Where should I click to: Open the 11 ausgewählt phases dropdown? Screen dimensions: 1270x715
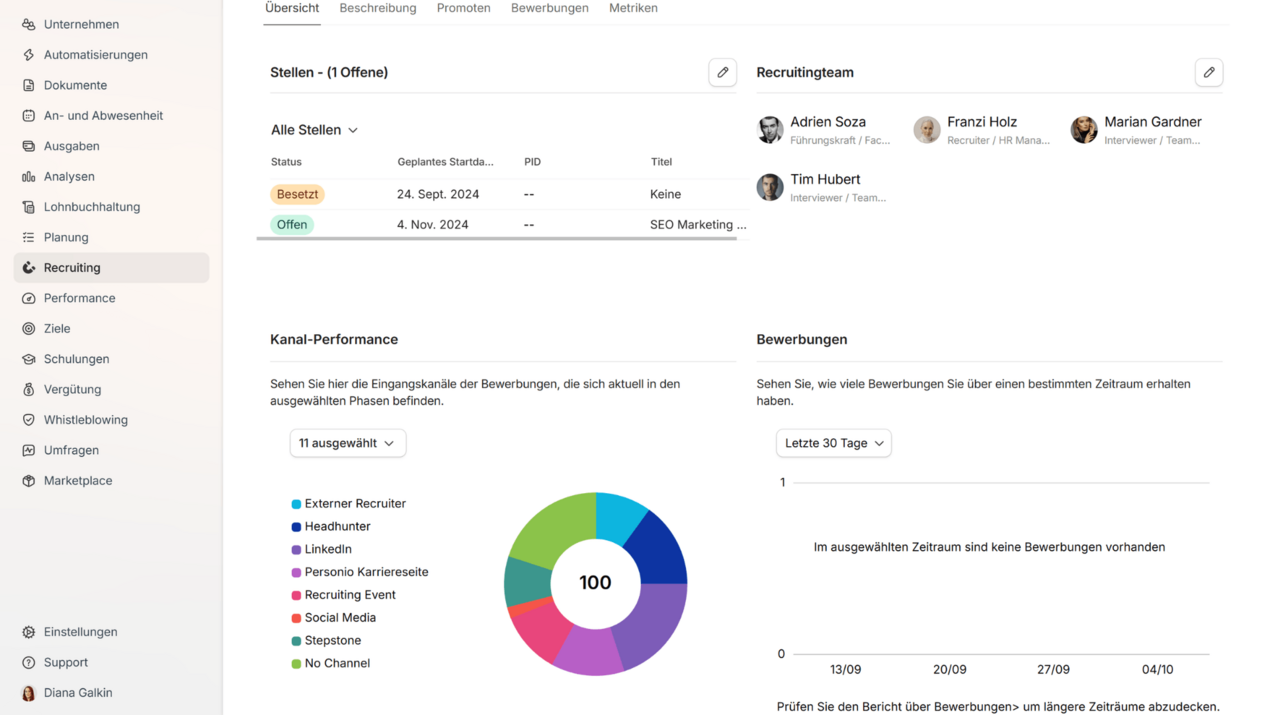[x=348, y=443]
